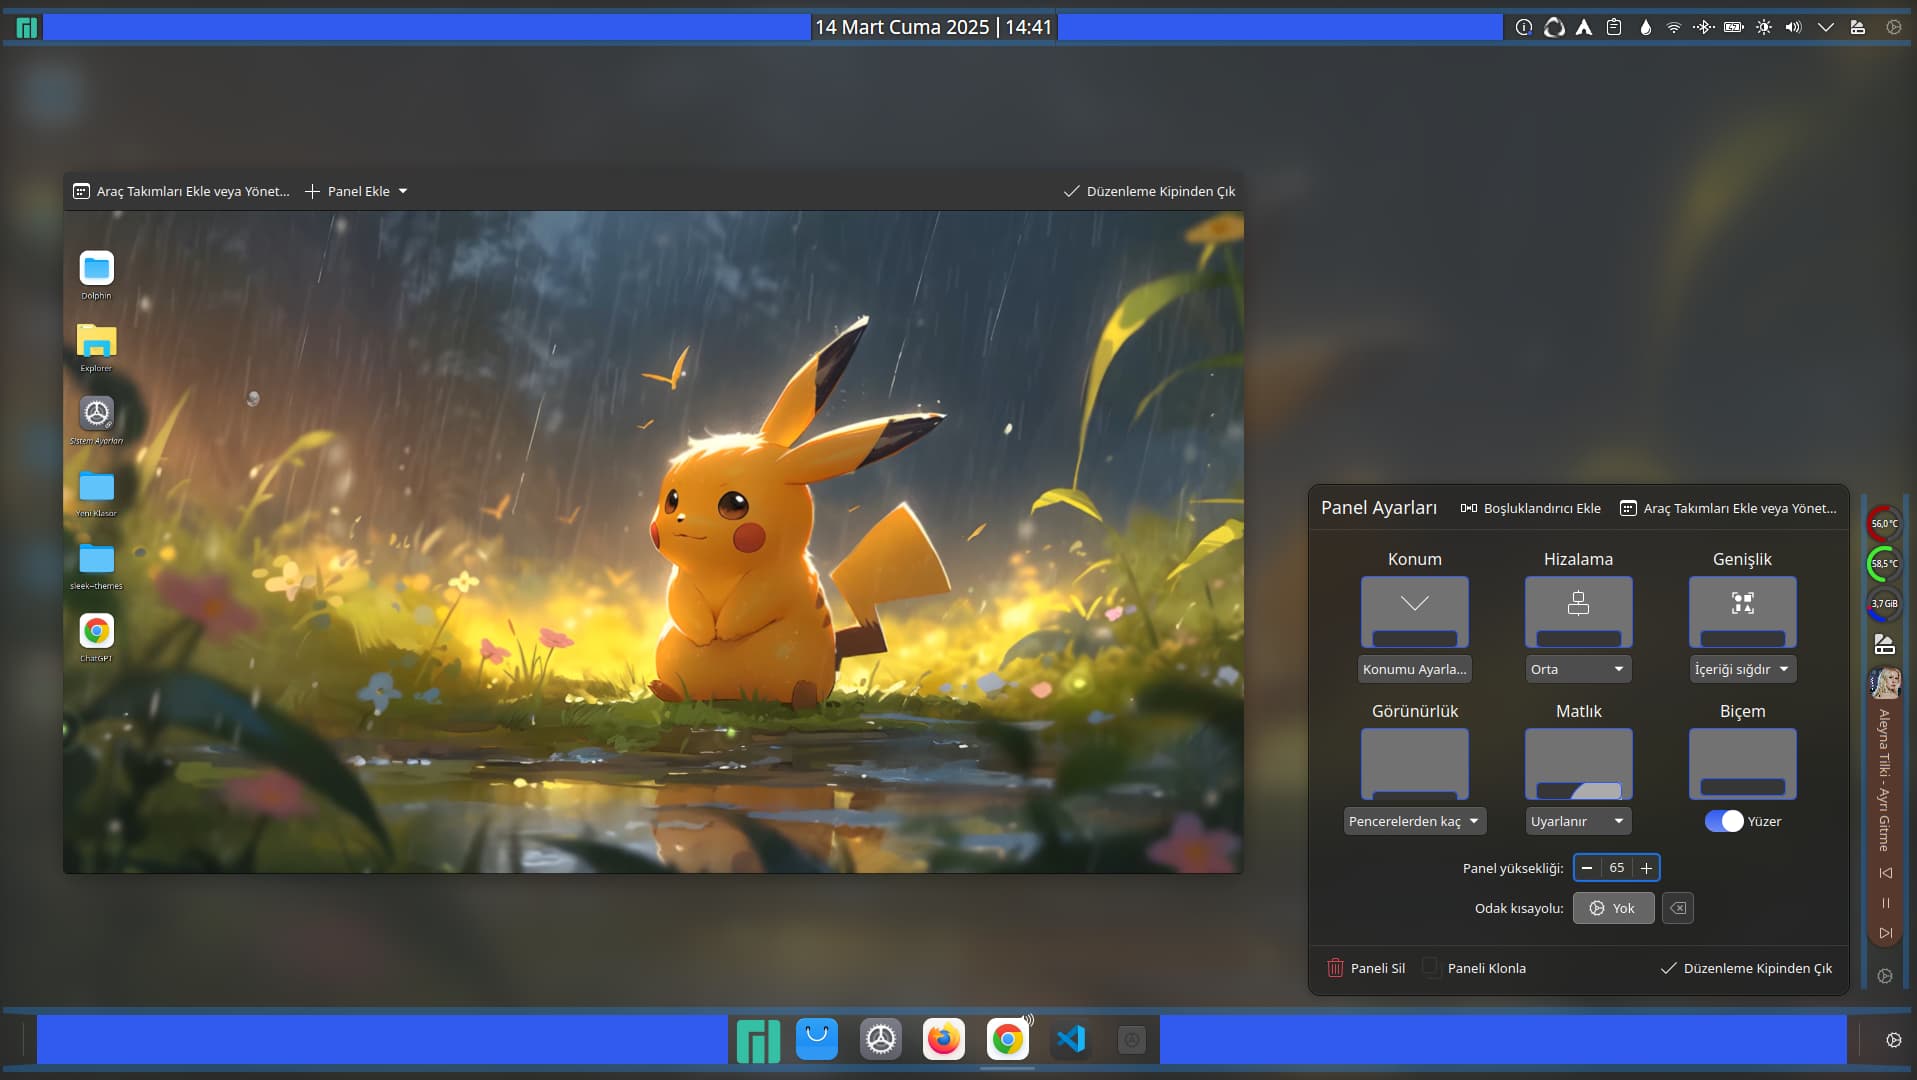Open the Panel Ekle dropdown
This screenshot has height=1080, width=1917.
(356, 191)
